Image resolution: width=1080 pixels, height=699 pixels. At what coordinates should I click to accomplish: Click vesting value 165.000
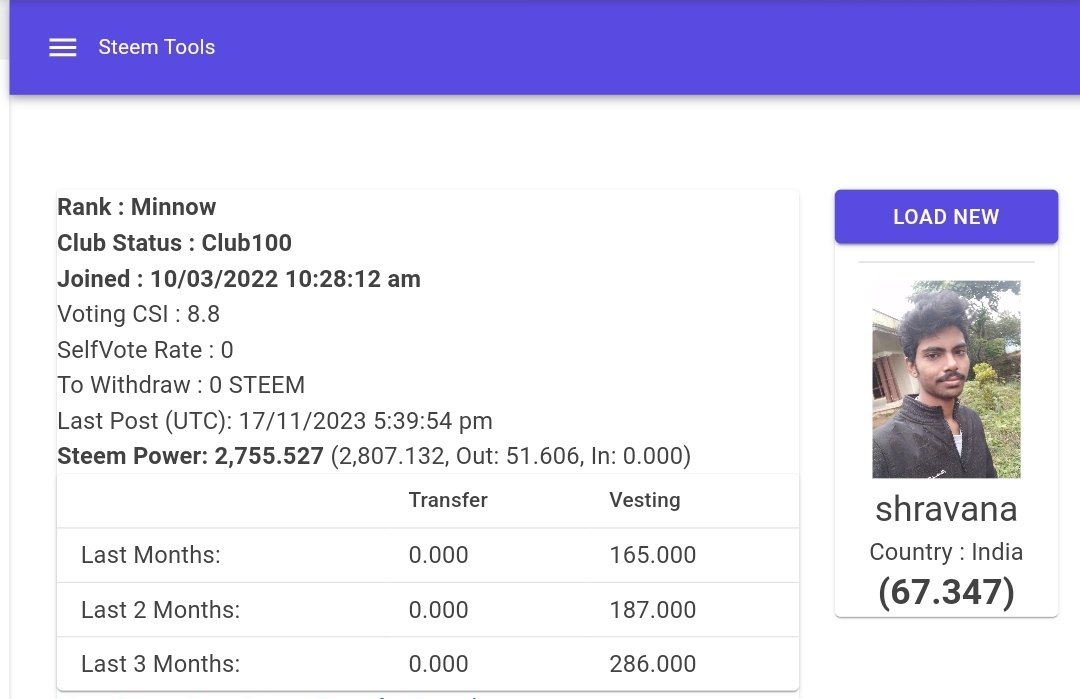click(x=652, y=555)
